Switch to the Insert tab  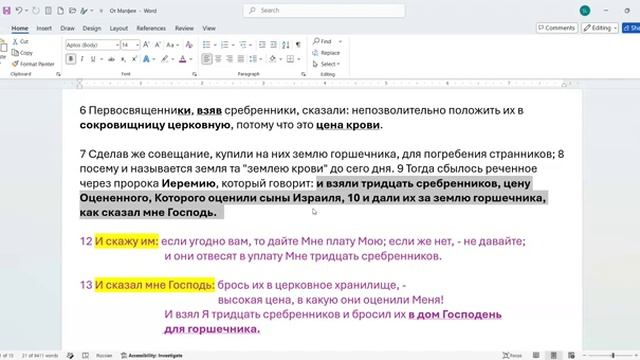[44, 28]
